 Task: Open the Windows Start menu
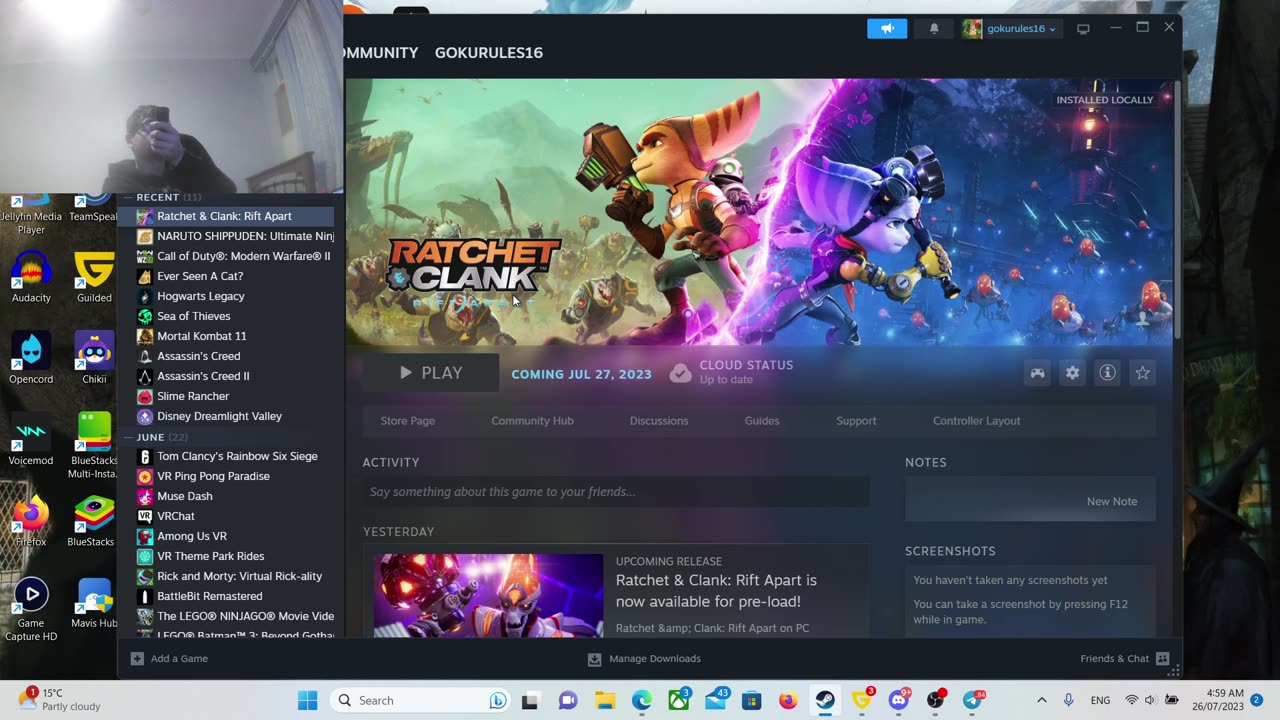[307, 700]
